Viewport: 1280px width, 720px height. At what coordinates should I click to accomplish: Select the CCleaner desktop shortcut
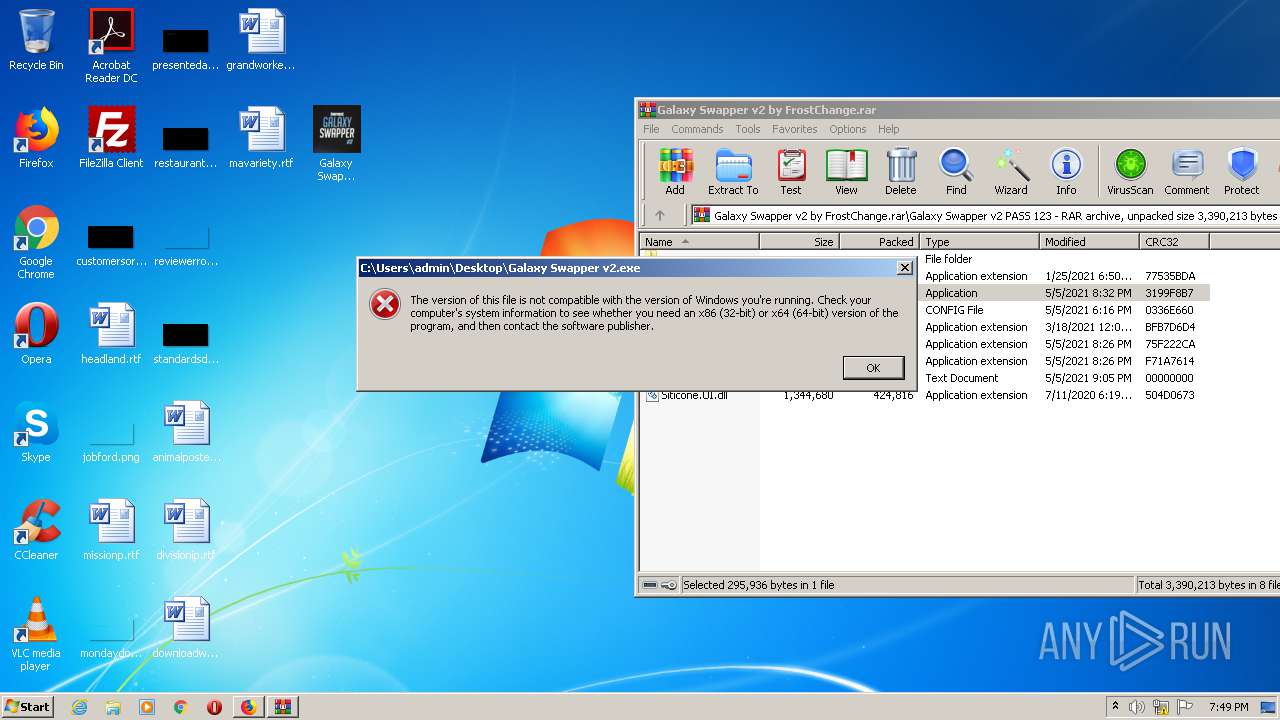(x=36, y=530)
